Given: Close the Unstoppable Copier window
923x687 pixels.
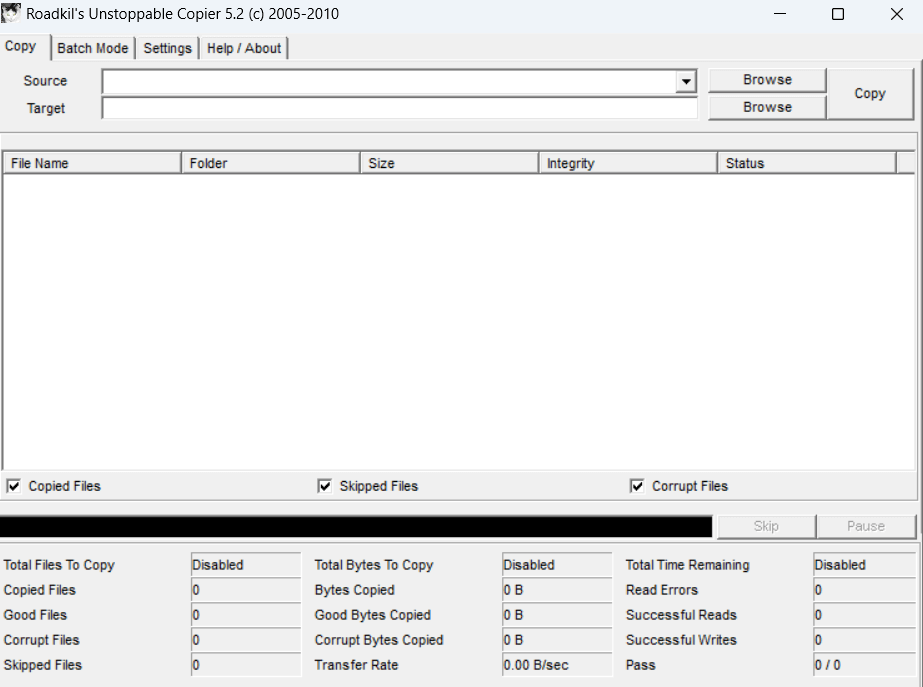Looking at the screenshot, I should coord(896,14).
